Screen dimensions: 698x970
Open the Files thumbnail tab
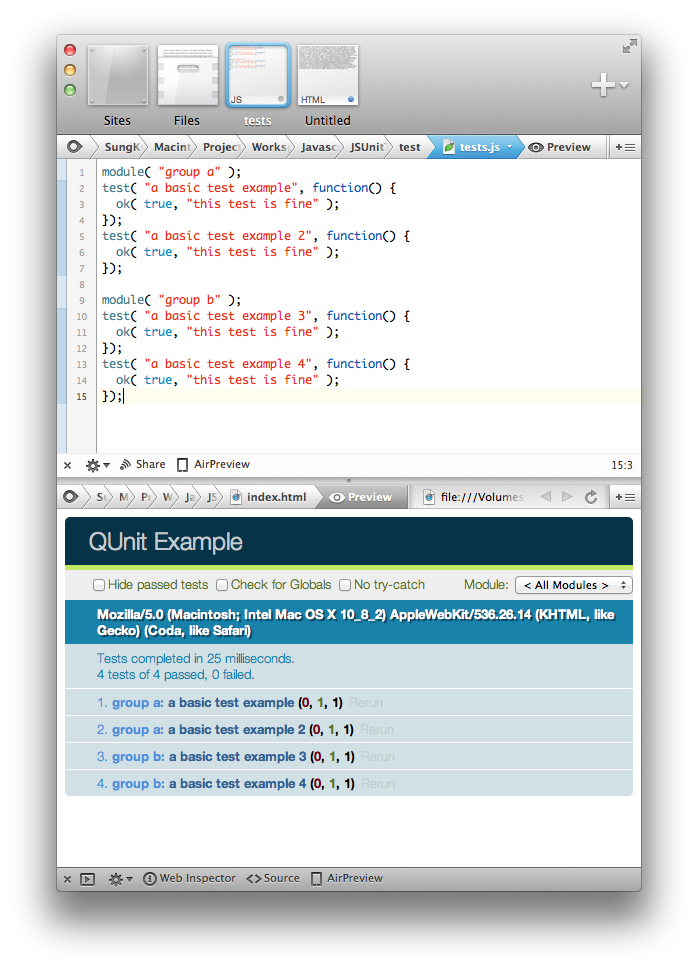pyautogui.click(x=187, y=75)
